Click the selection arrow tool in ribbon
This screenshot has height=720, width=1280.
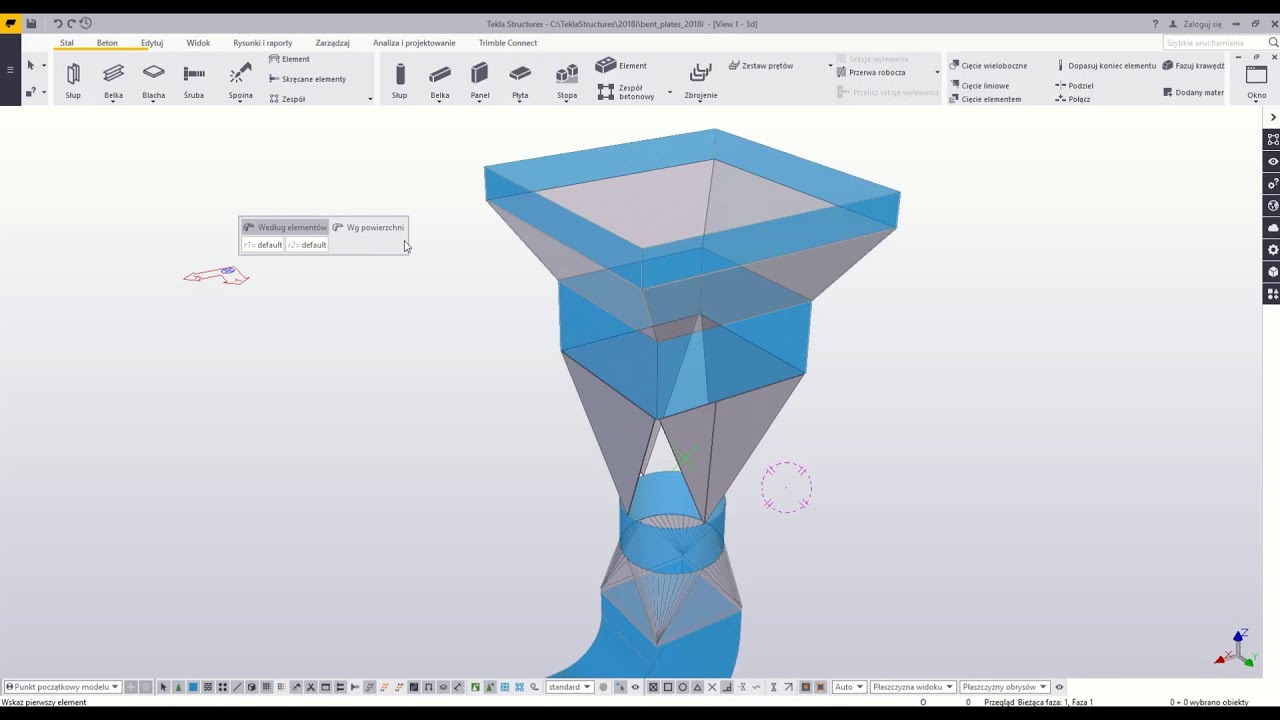pos(30,65)
